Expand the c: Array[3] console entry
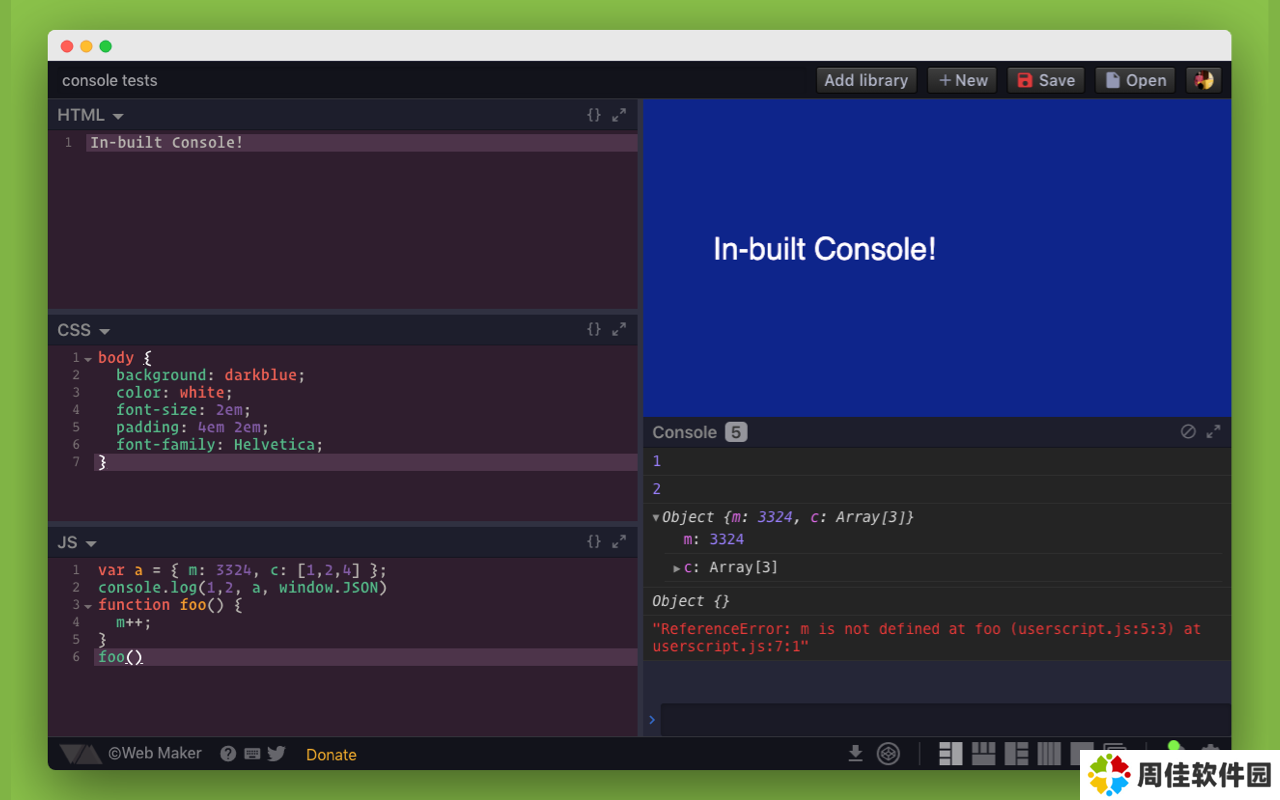1280x800 pixels. [x=677, y=568]
